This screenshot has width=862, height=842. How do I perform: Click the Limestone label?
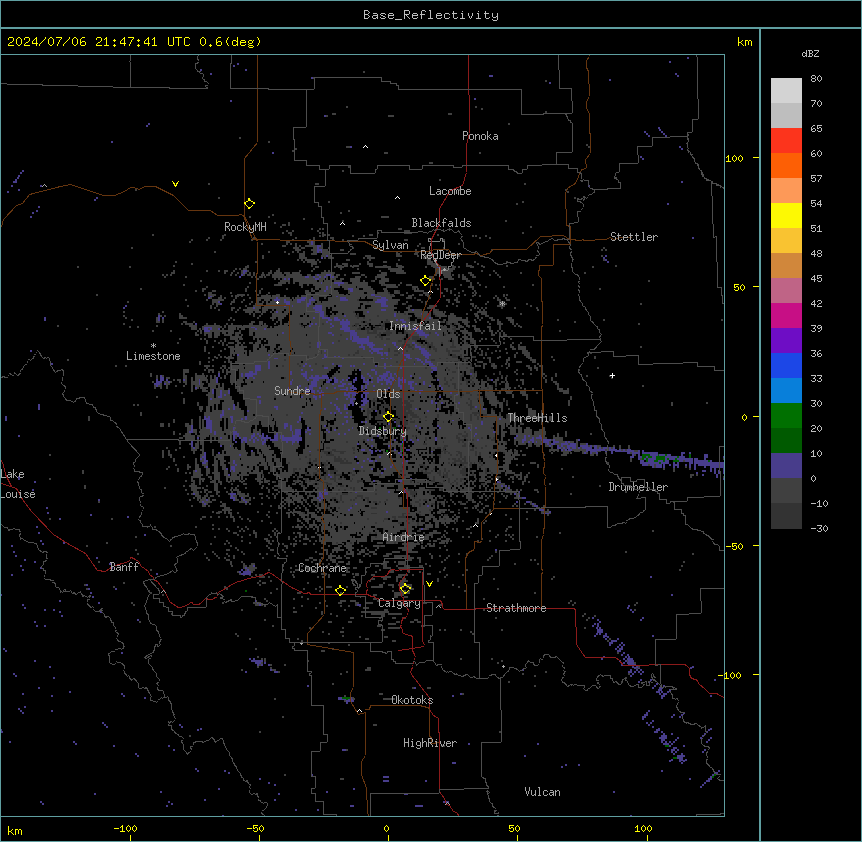[153, 356]
